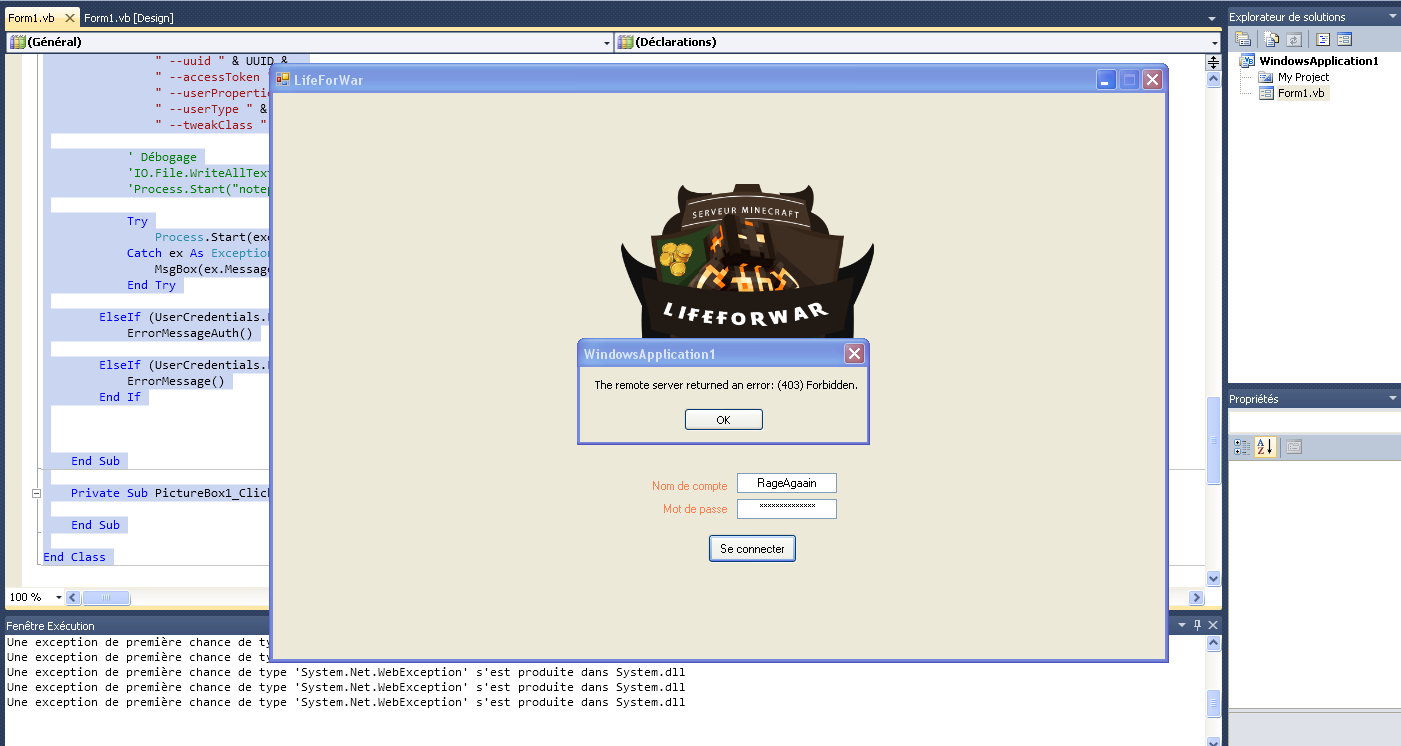Image resolution: width=1401 pixels, height=746 pixels.
Task: Click the Fenêtre Exécution panel title
Action: click(50, 625)
